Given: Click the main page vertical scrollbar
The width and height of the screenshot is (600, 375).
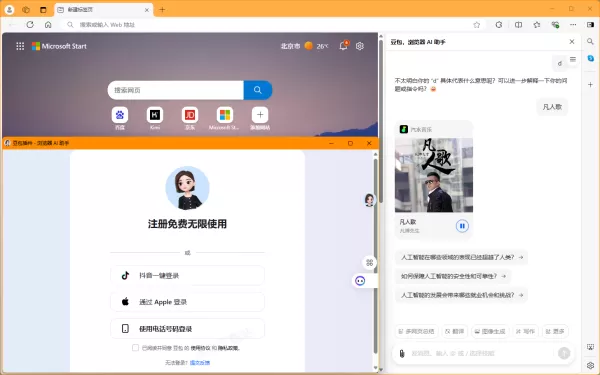Looking at the screenshot, I should [381, 121].
